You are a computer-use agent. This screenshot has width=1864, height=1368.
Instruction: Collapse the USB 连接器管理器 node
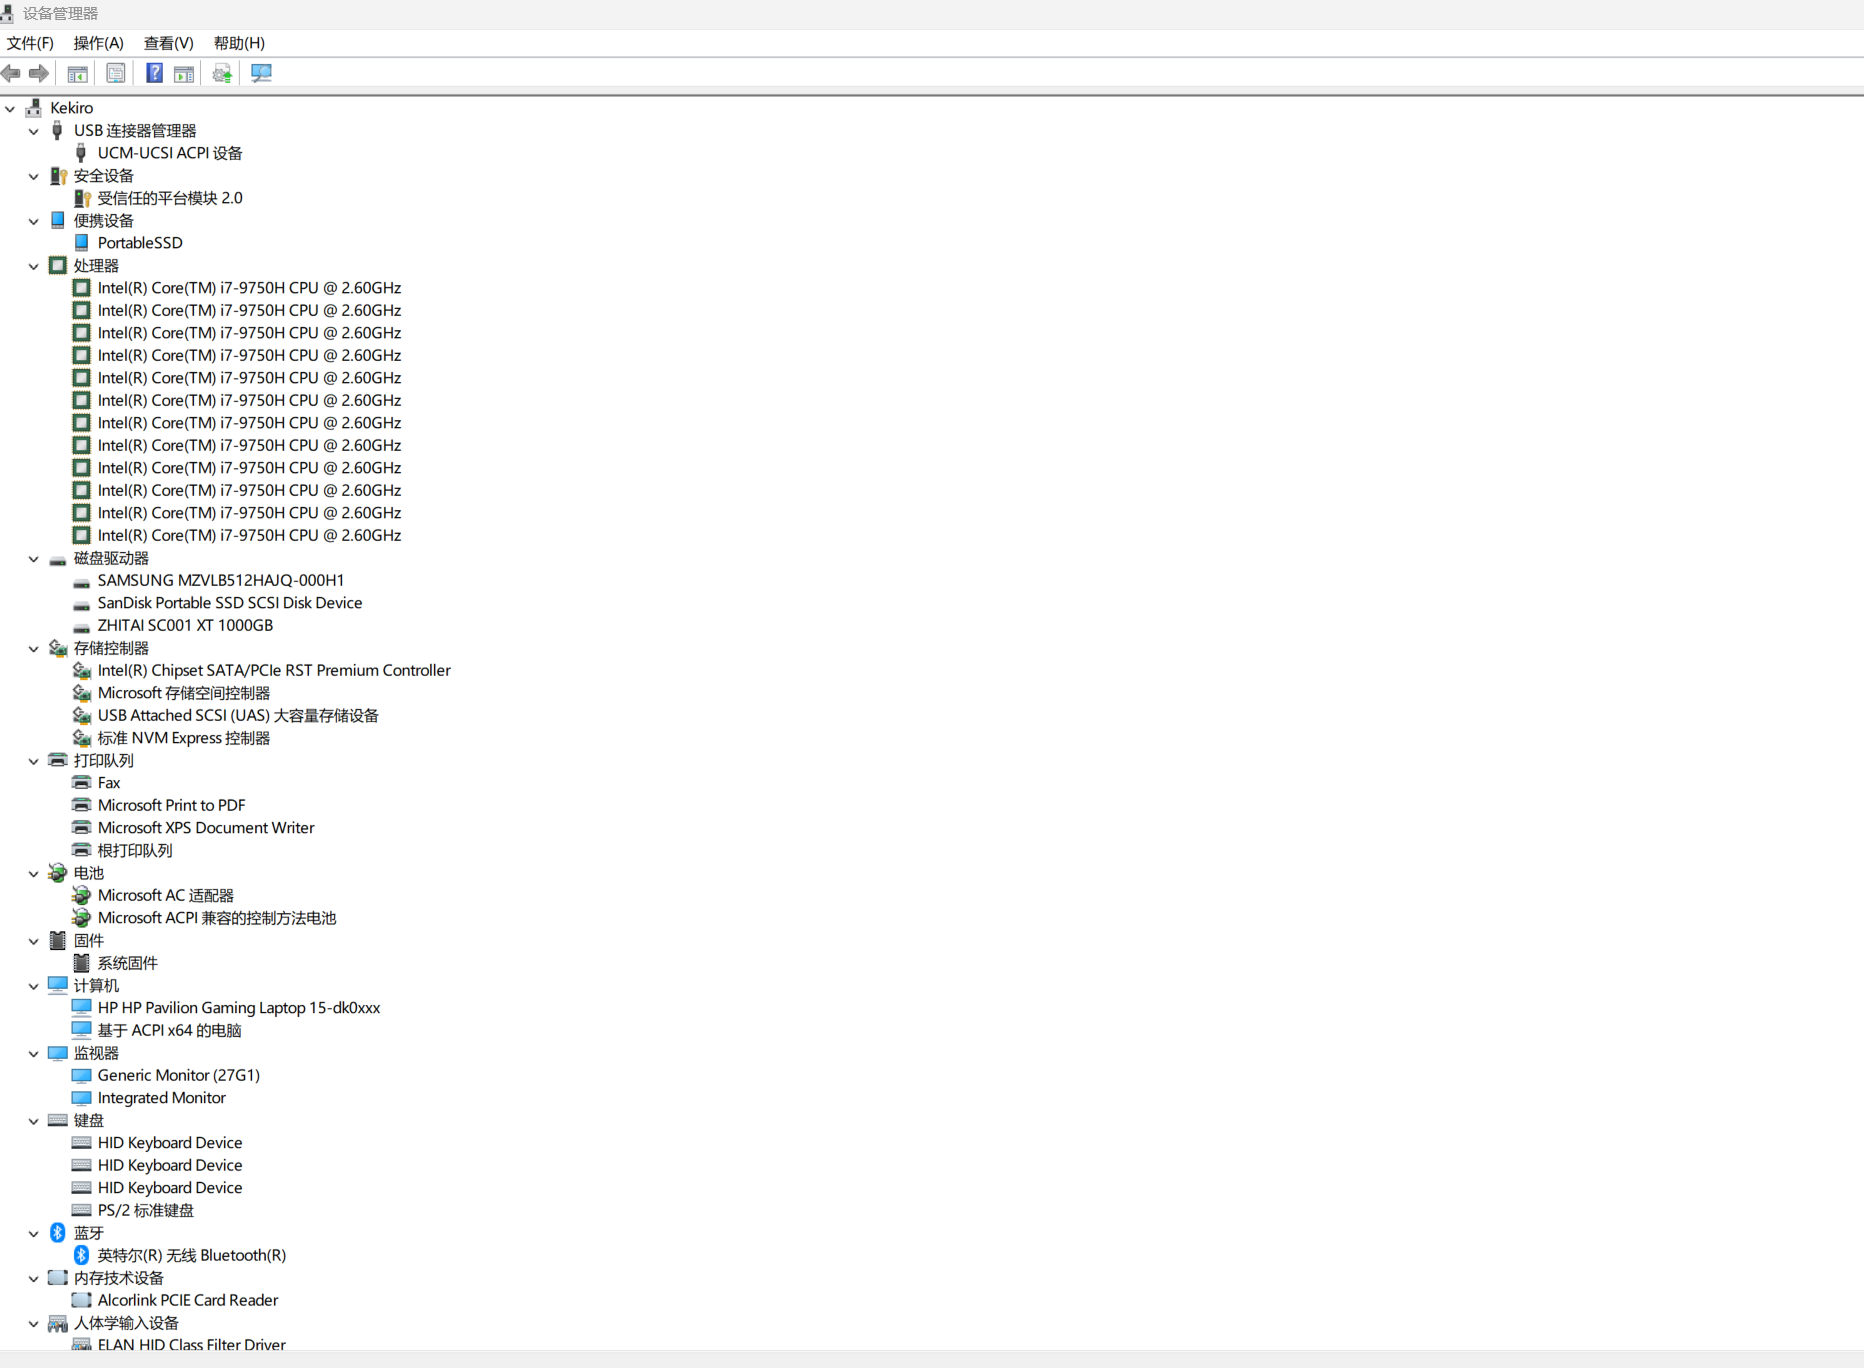coord(34,131)
